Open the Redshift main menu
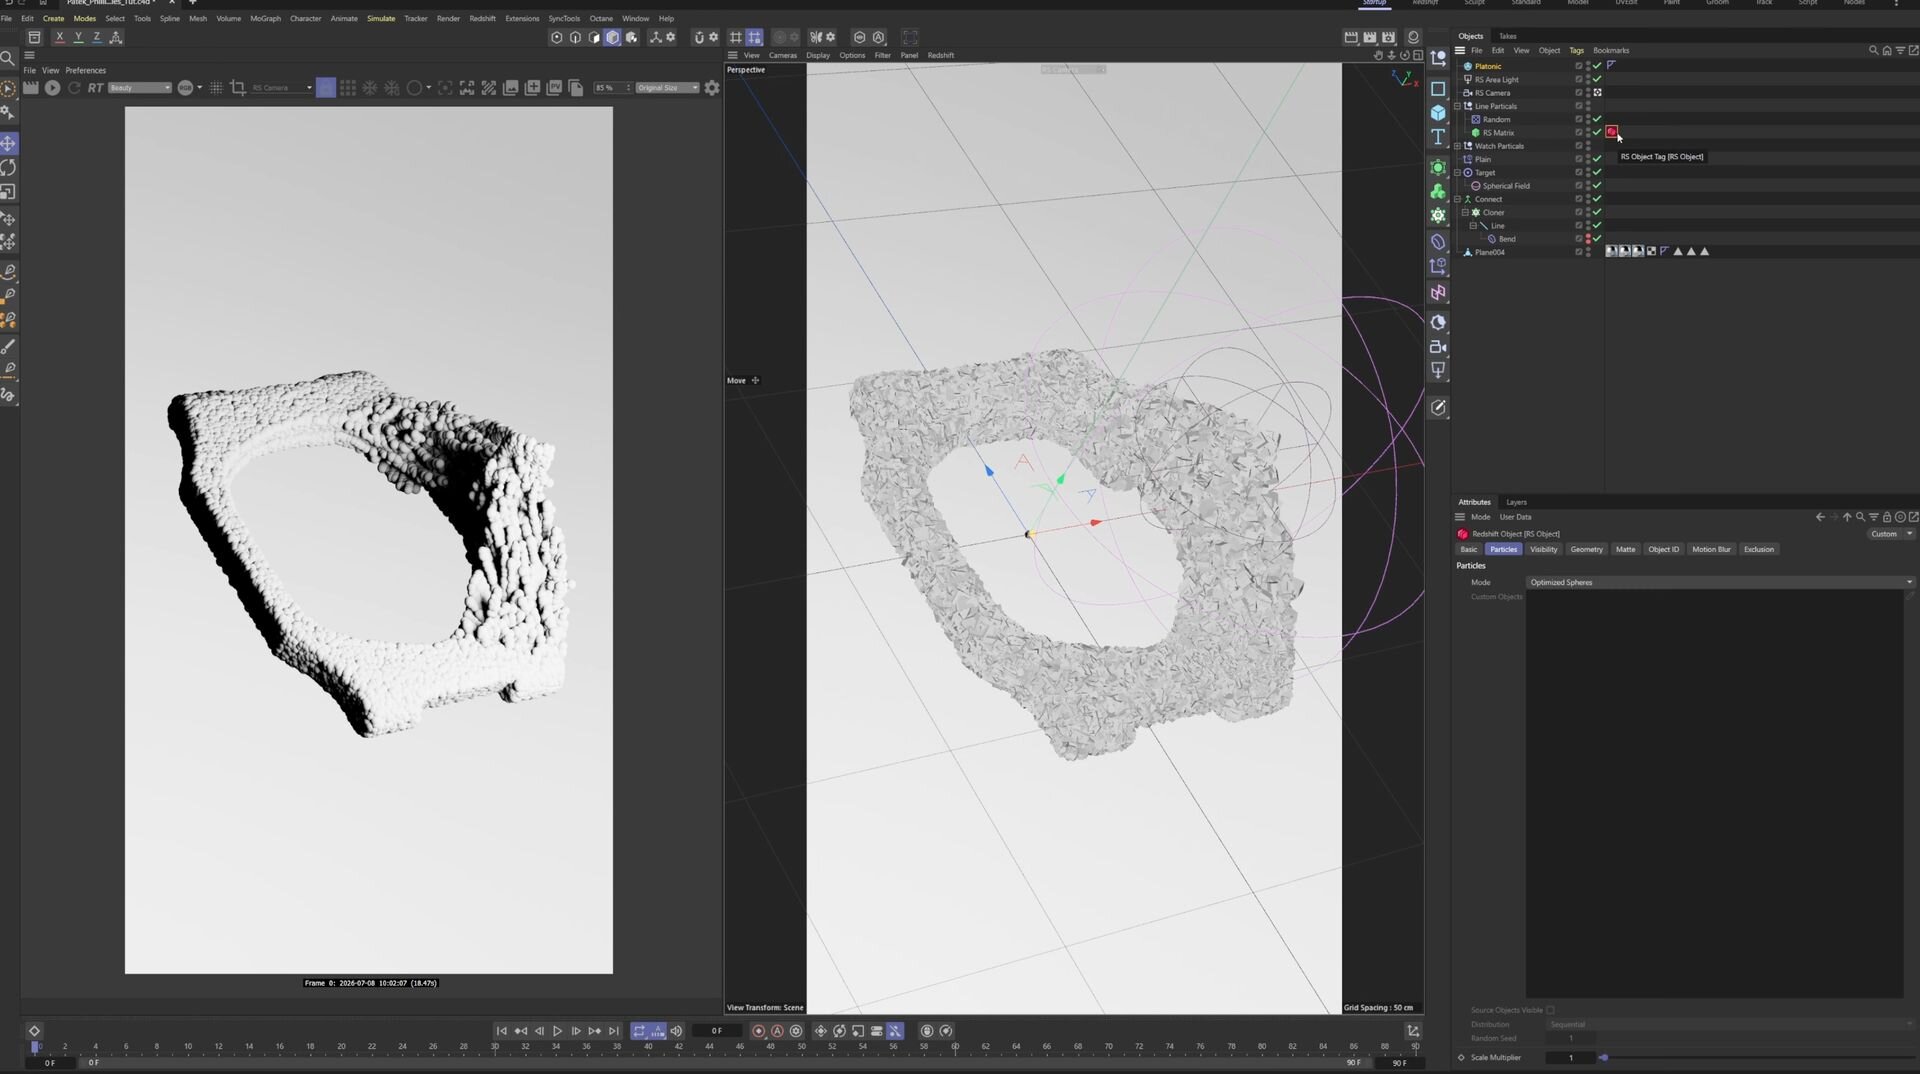The height and width of the screenshot is (1074, 1920). click(482, 18)
